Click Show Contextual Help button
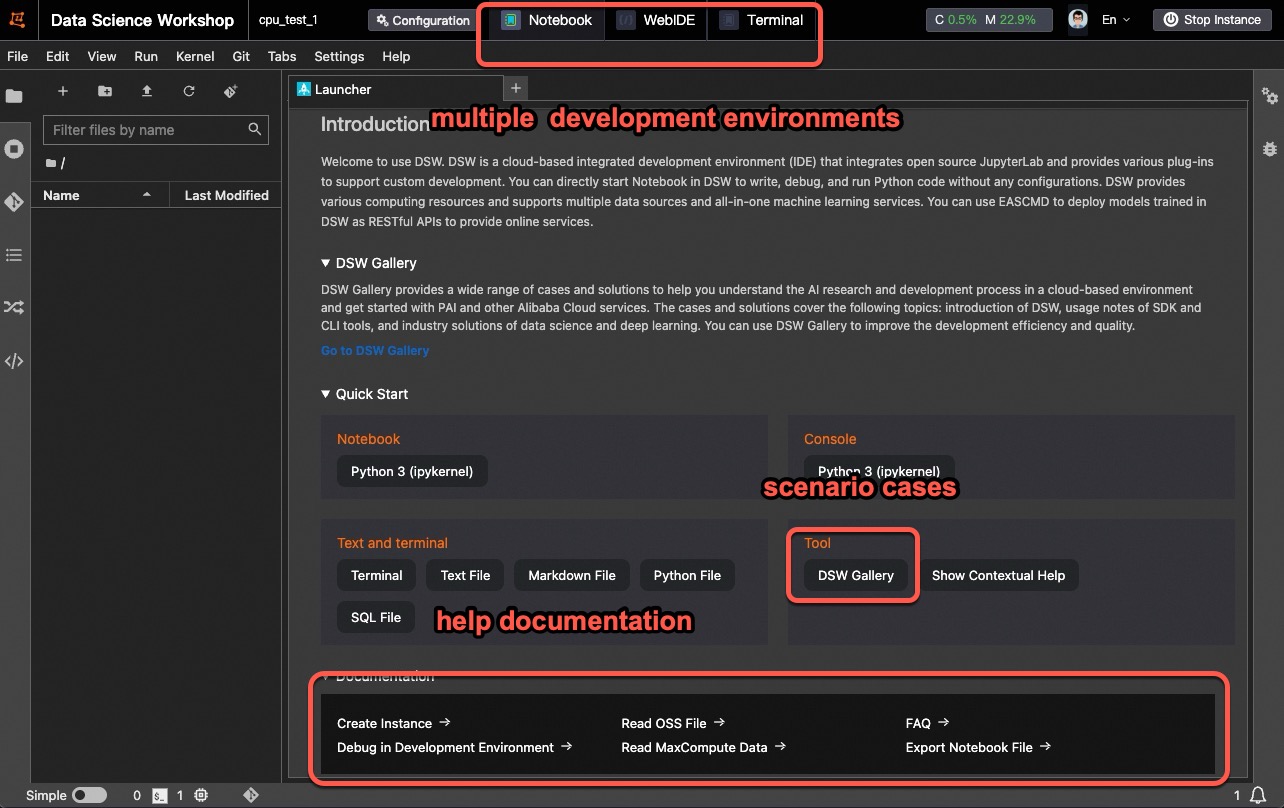This screenshot has height=808, width=1284. coord(998,575)
